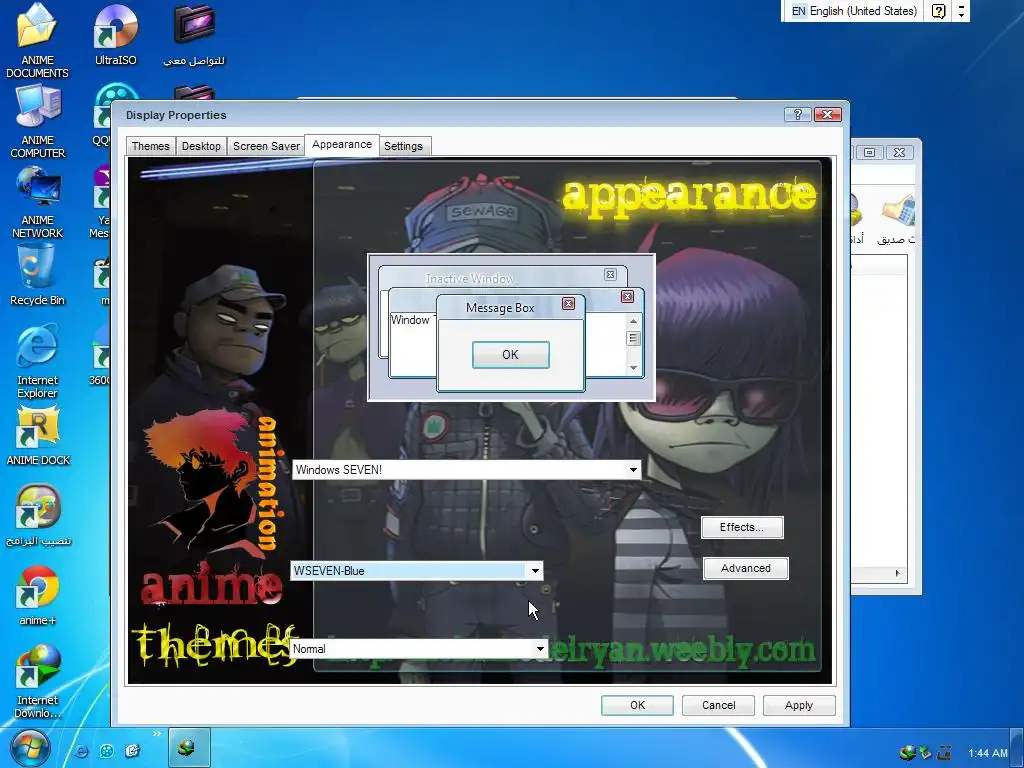1024x768 pixels.
Task: Open the ANIME NETWORK desktop icon
Action: [x=37, y=202]
